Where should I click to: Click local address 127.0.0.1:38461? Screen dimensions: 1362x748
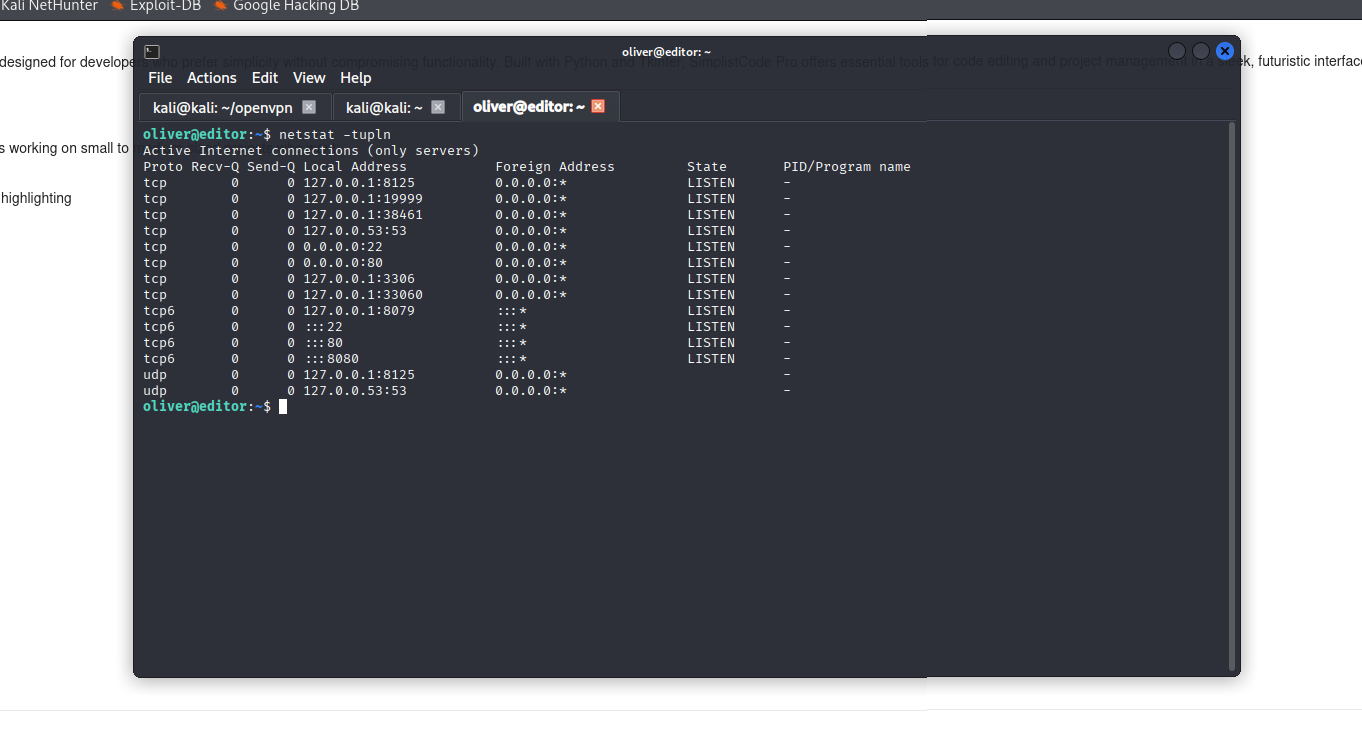[363, 215]
